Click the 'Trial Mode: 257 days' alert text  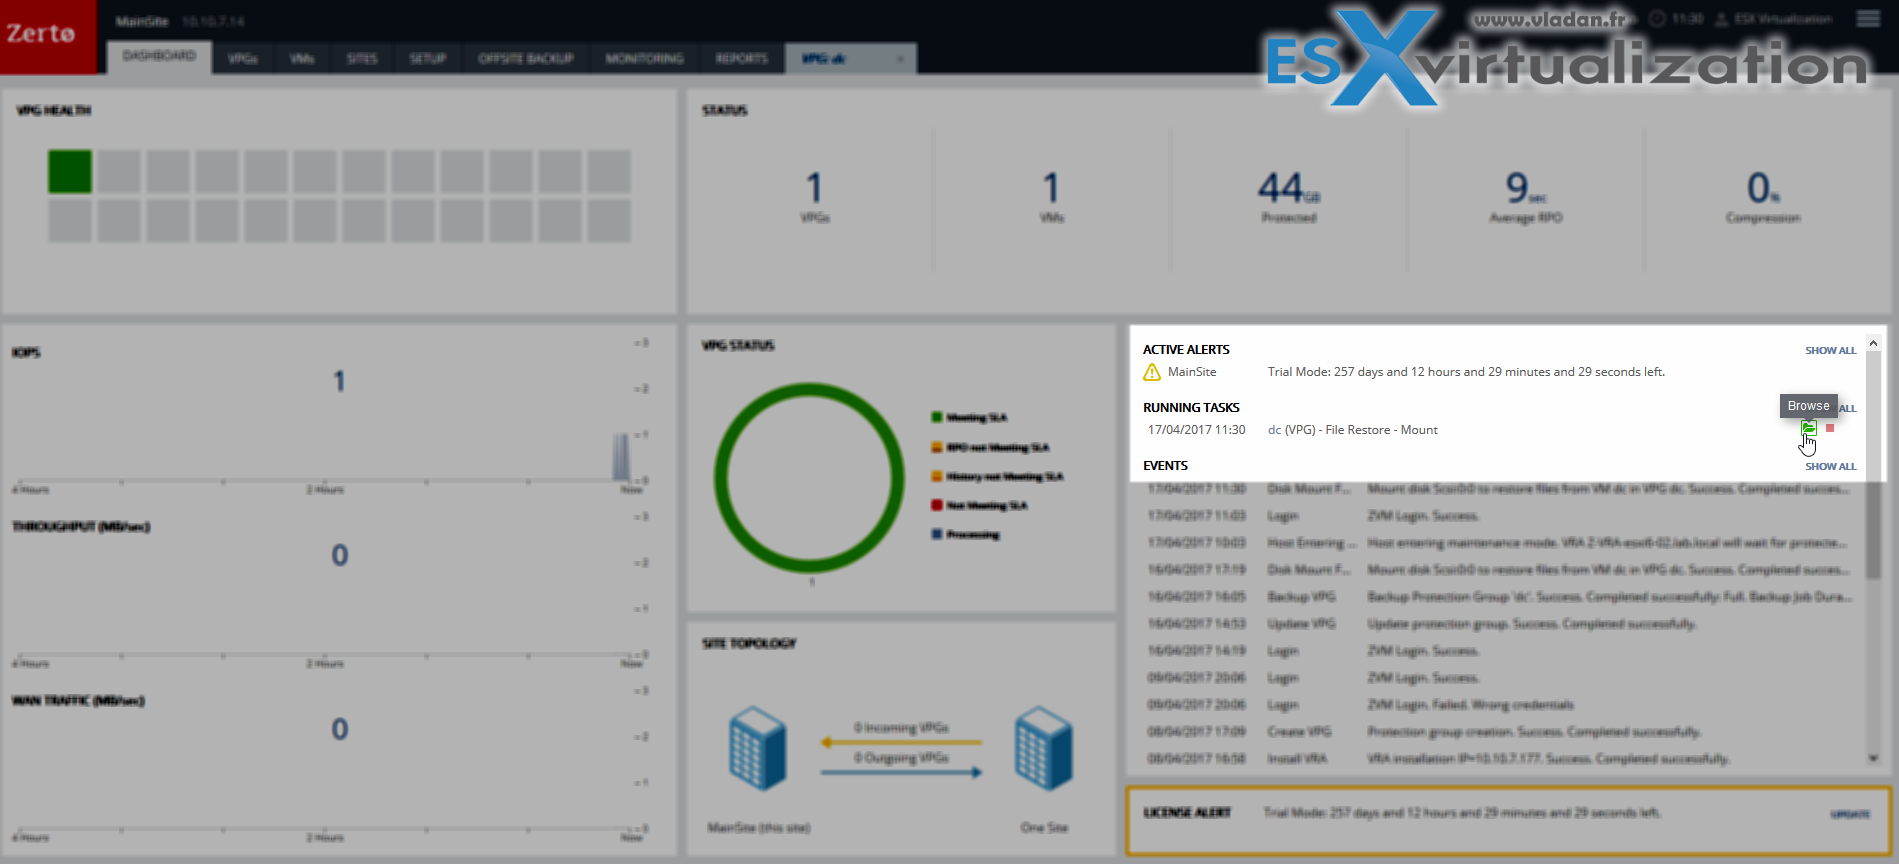pyautogui.click(x=1466, y=372)
